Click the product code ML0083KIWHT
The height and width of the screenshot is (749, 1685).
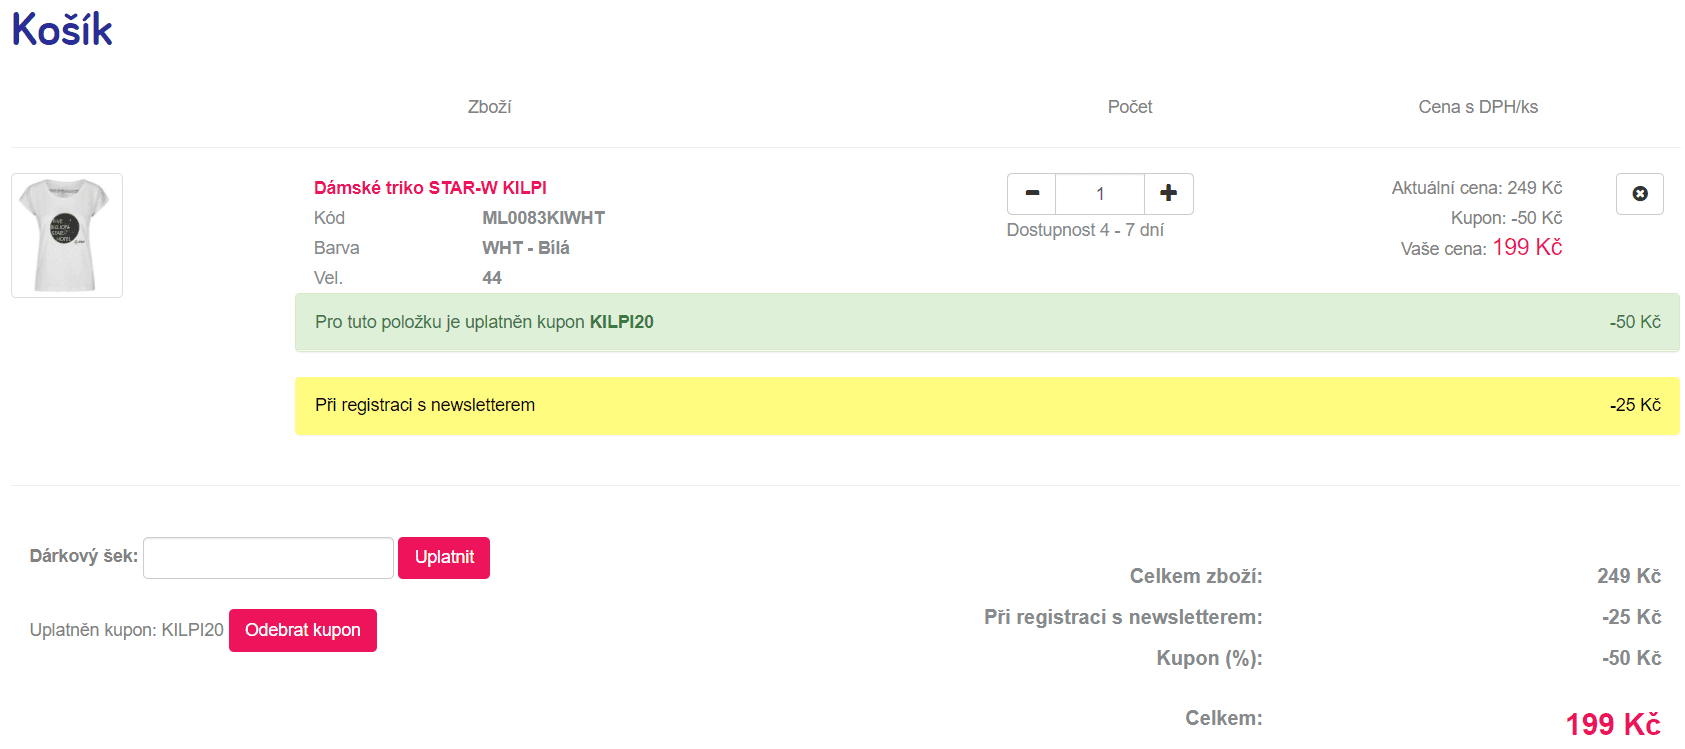(x=543, y=218)
